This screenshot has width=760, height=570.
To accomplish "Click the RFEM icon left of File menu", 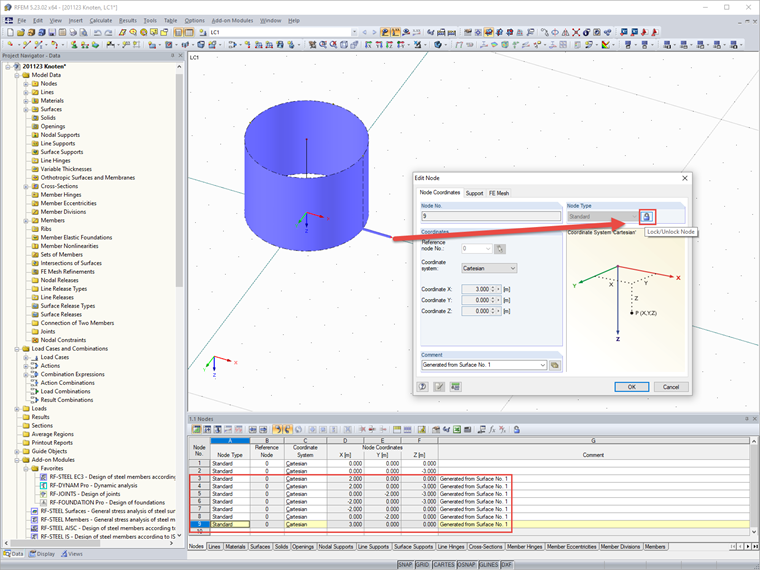I will point(9,20).
